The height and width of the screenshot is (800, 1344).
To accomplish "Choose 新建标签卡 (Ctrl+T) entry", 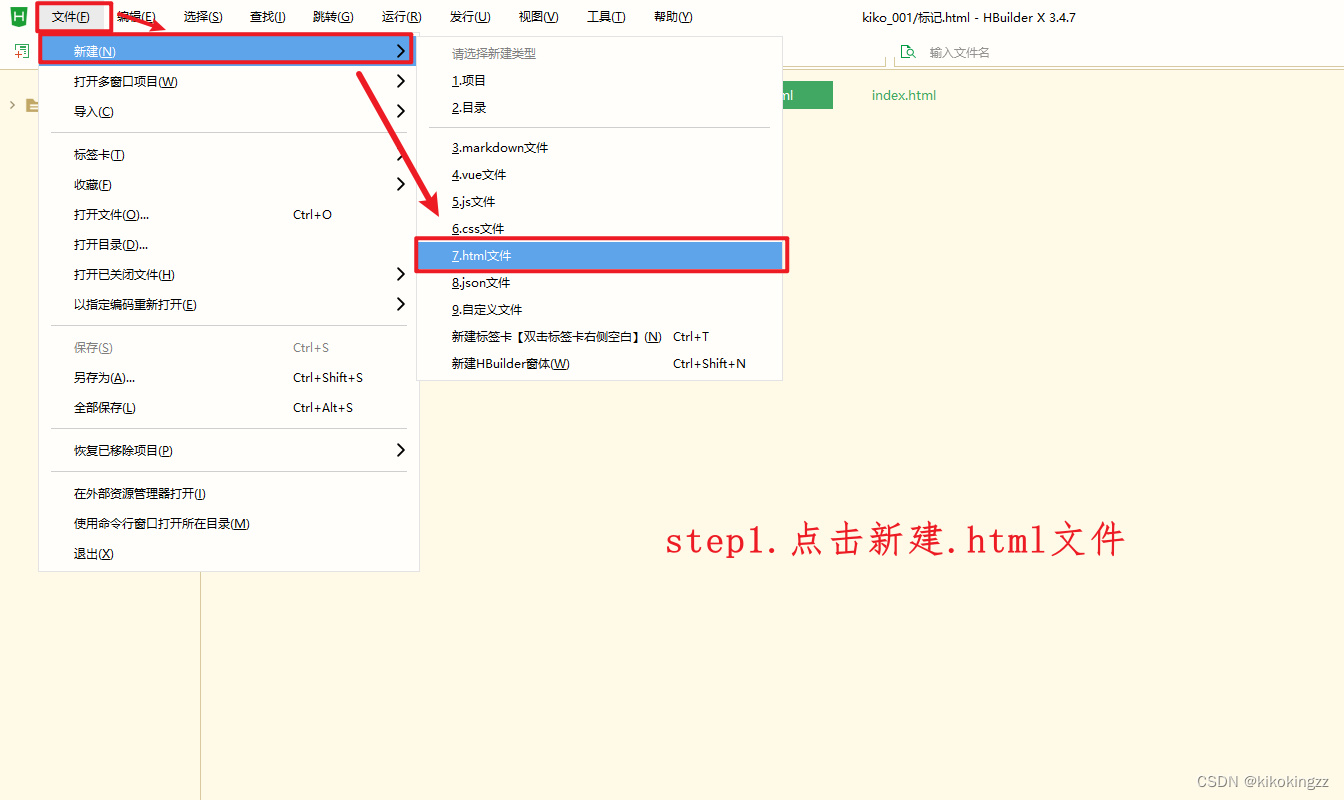I will 599,336.
